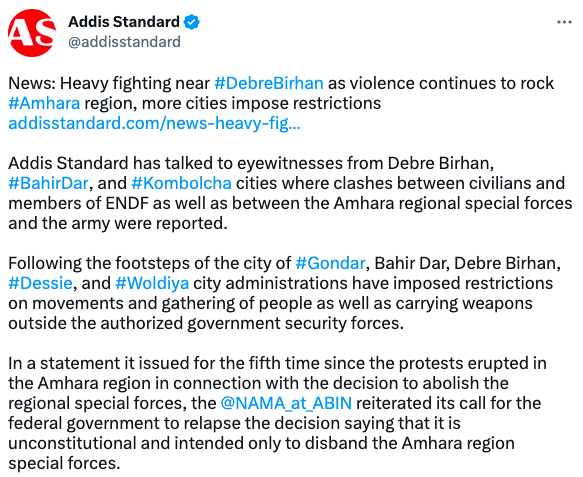Click the word ENDF in the tweet
583x477 pixels.
(127, 204)
